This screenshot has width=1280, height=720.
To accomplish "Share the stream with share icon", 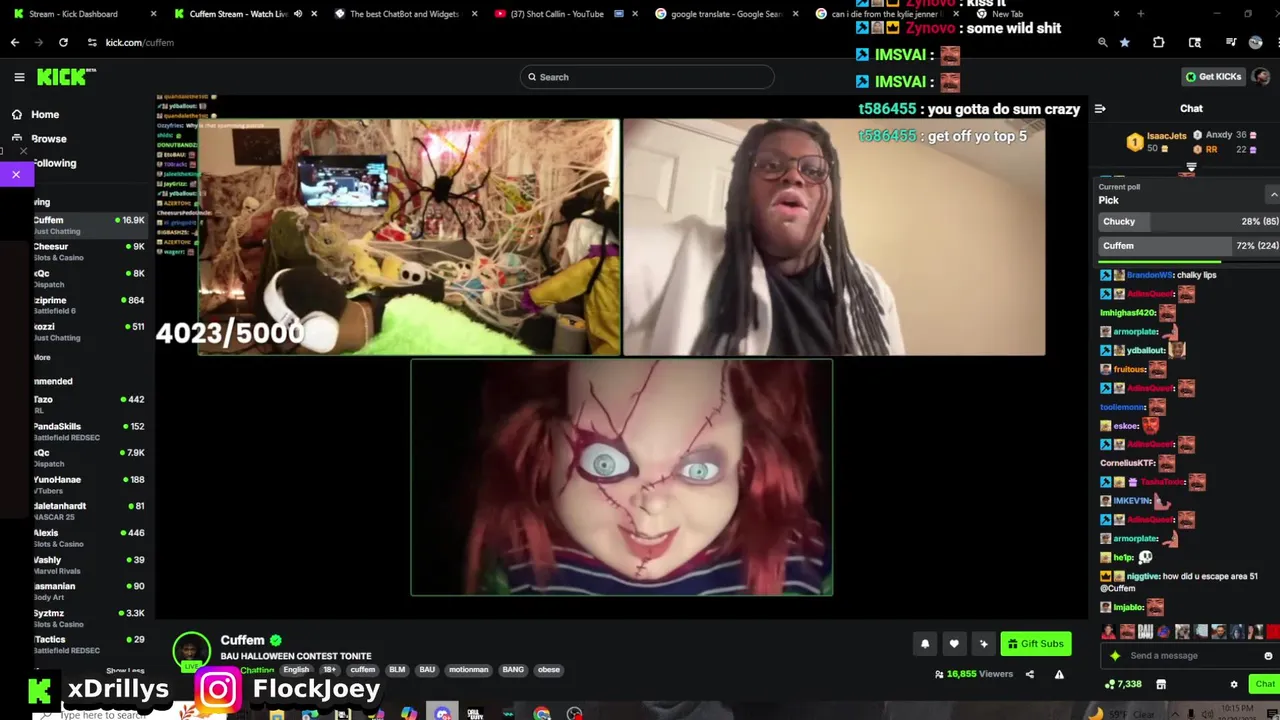I will 1030,674.
